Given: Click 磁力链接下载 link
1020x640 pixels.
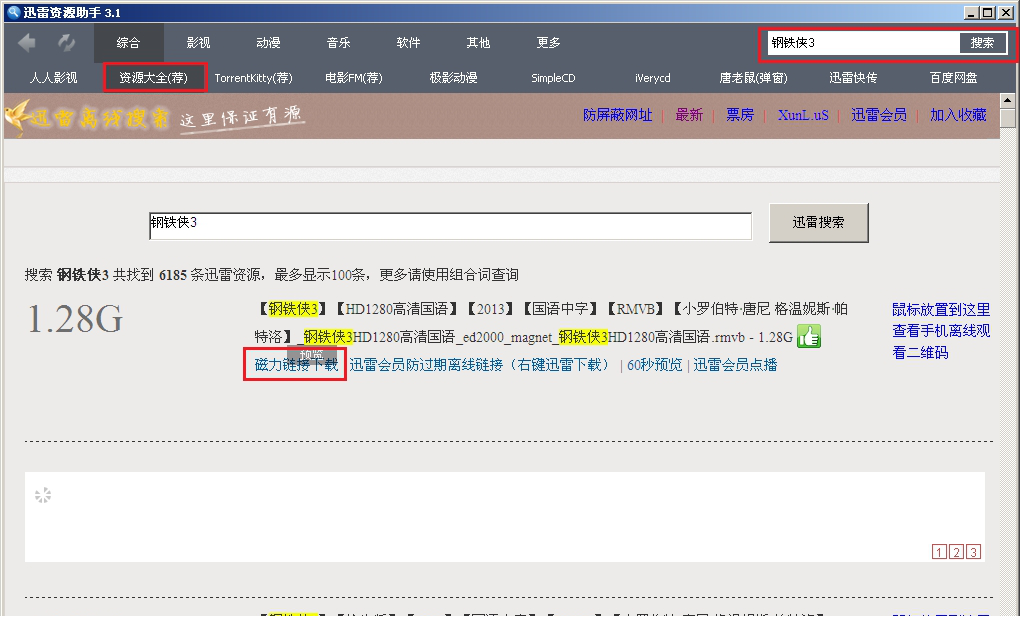Looking at the screenshot, I should pos(296,365).
